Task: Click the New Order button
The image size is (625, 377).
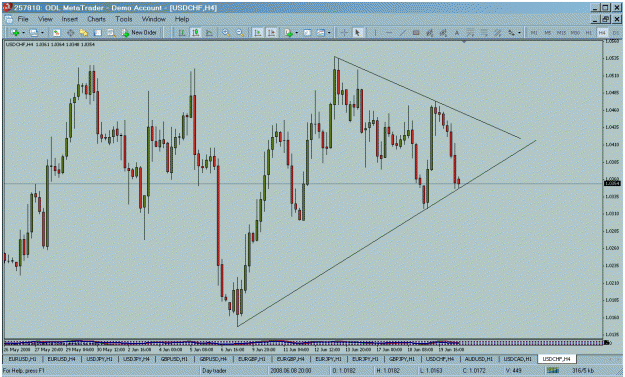Action: pos(139,33)
